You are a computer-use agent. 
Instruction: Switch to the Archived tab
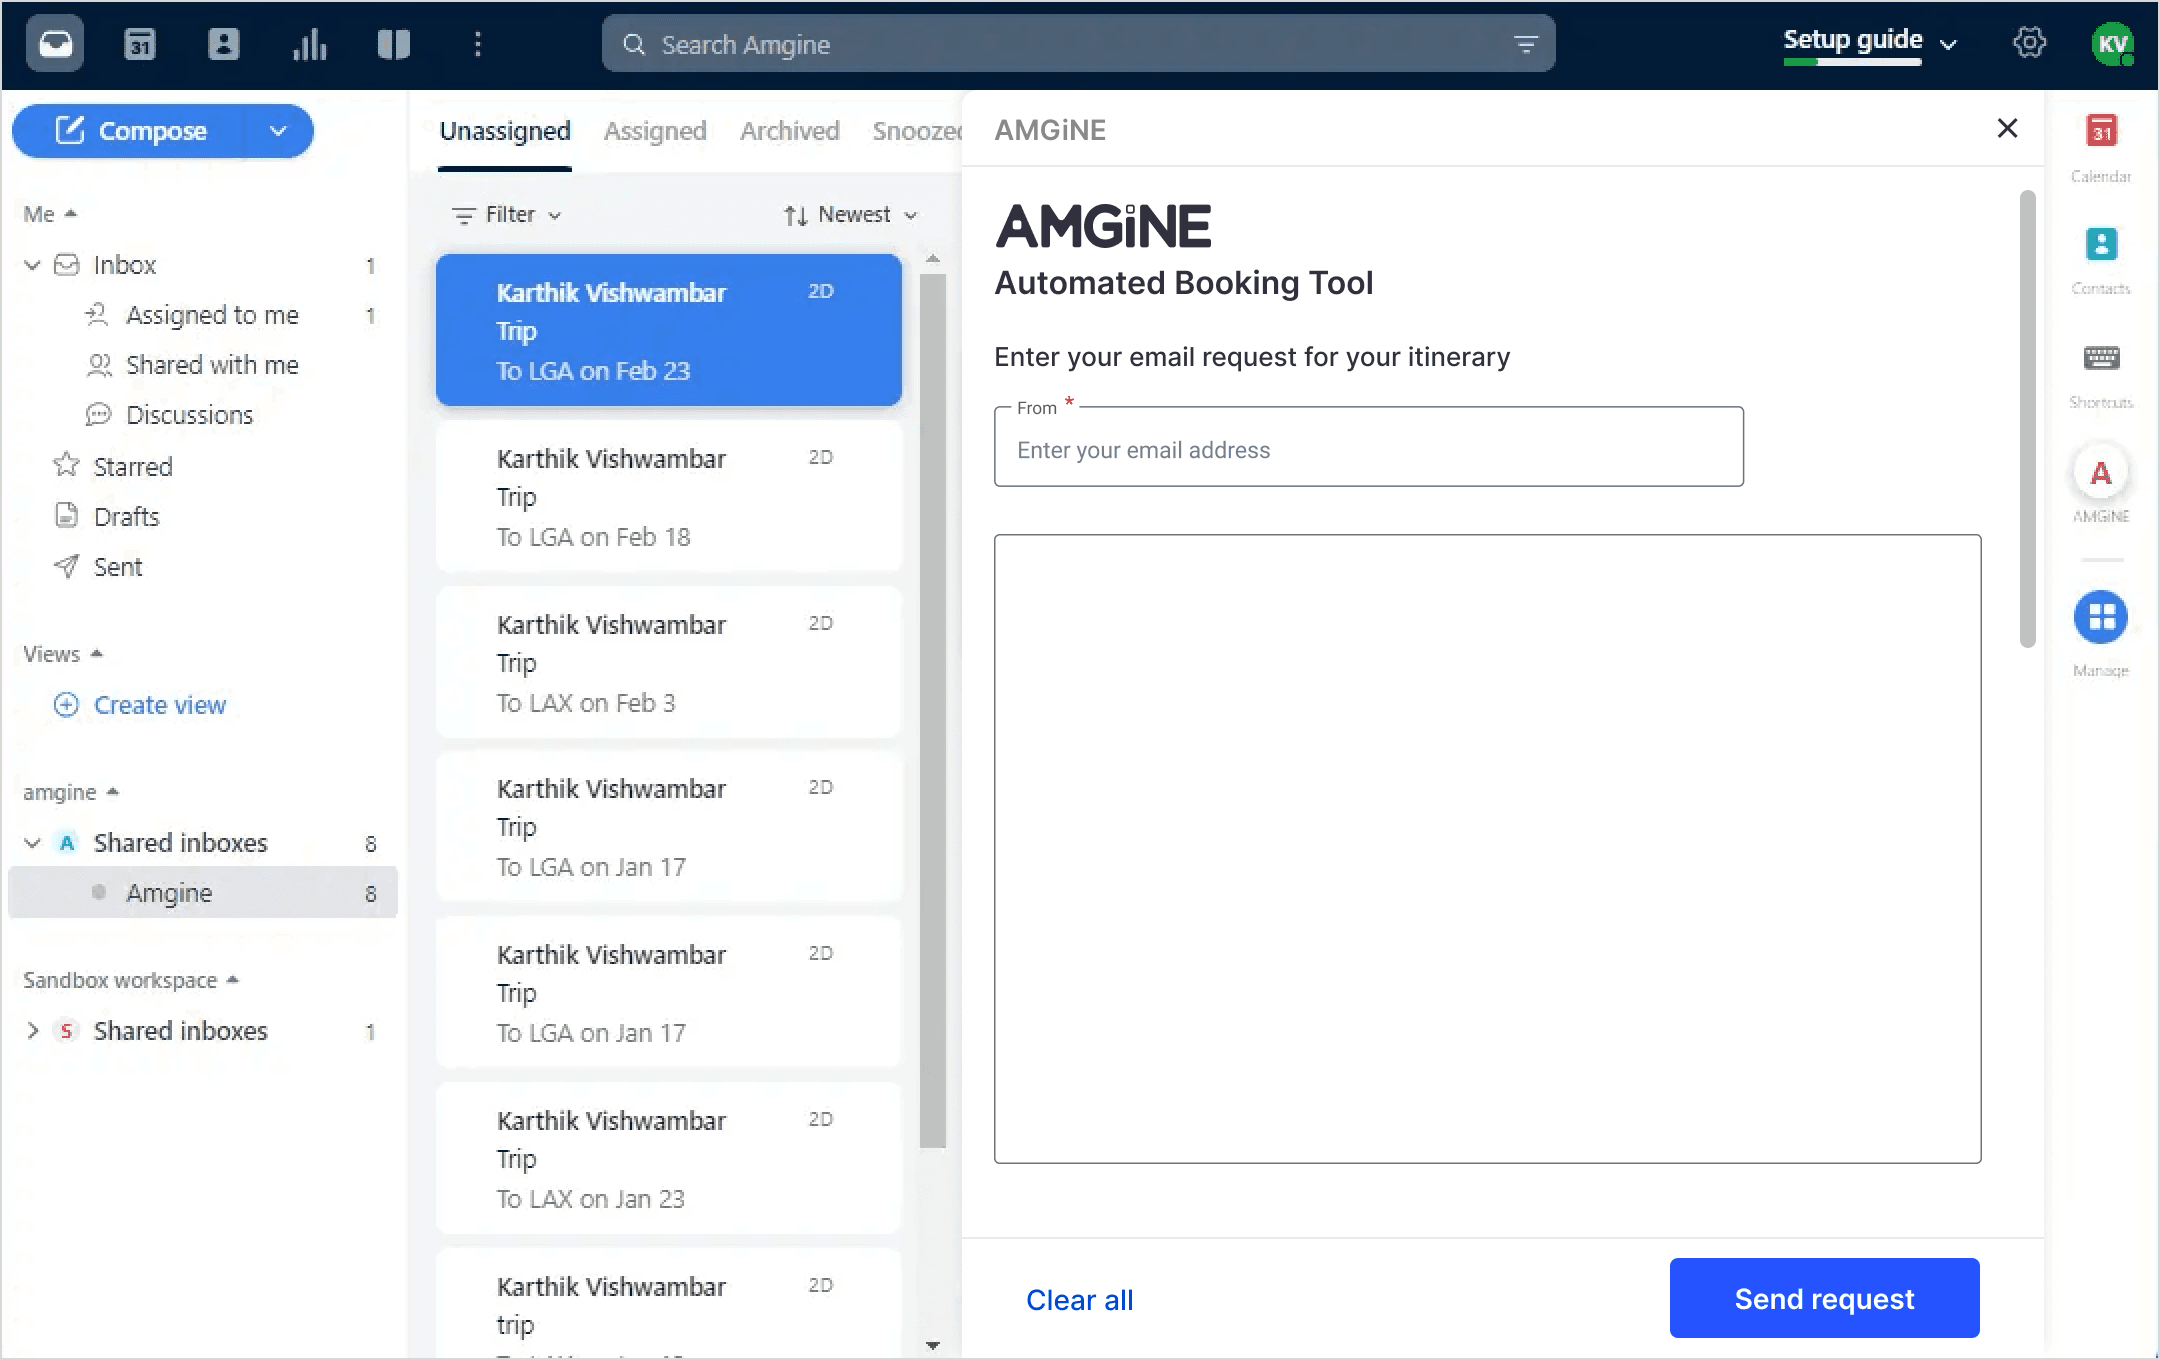click(x=789, y=130)
